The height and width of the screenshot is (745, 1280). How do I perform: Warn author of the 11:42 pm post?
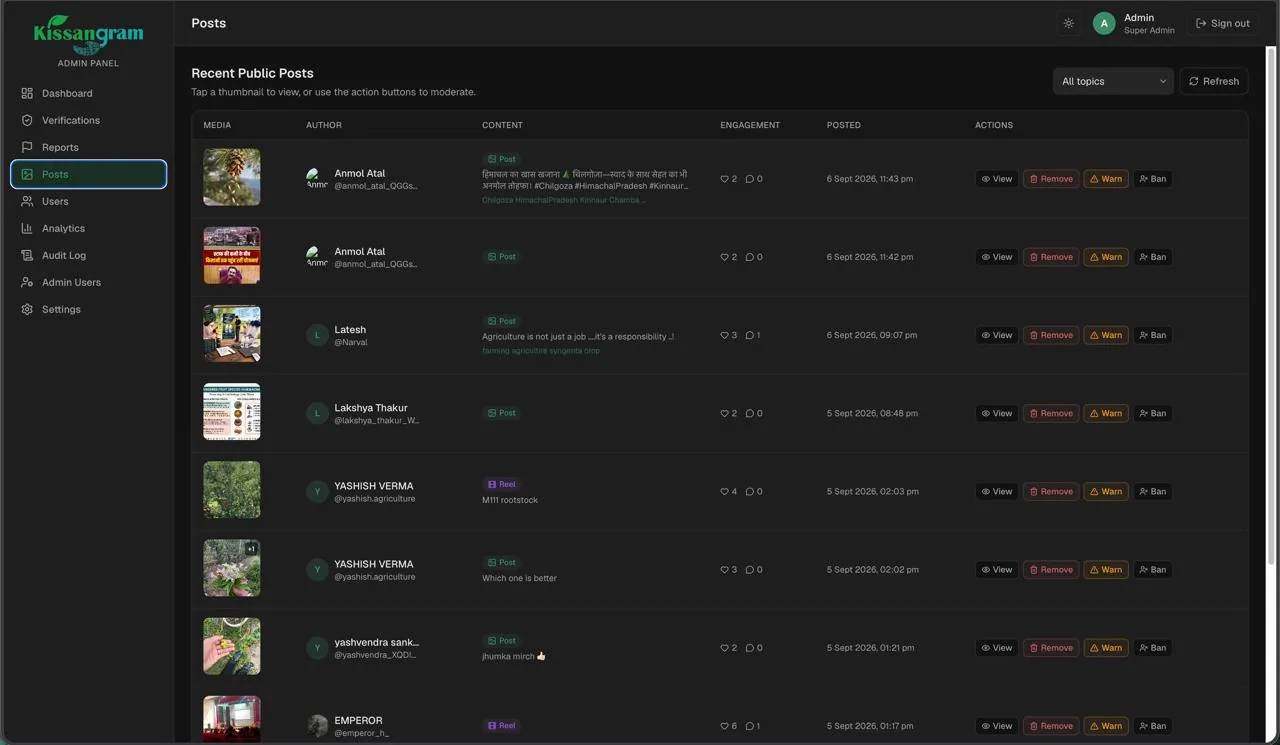[x=1106, y=257]
